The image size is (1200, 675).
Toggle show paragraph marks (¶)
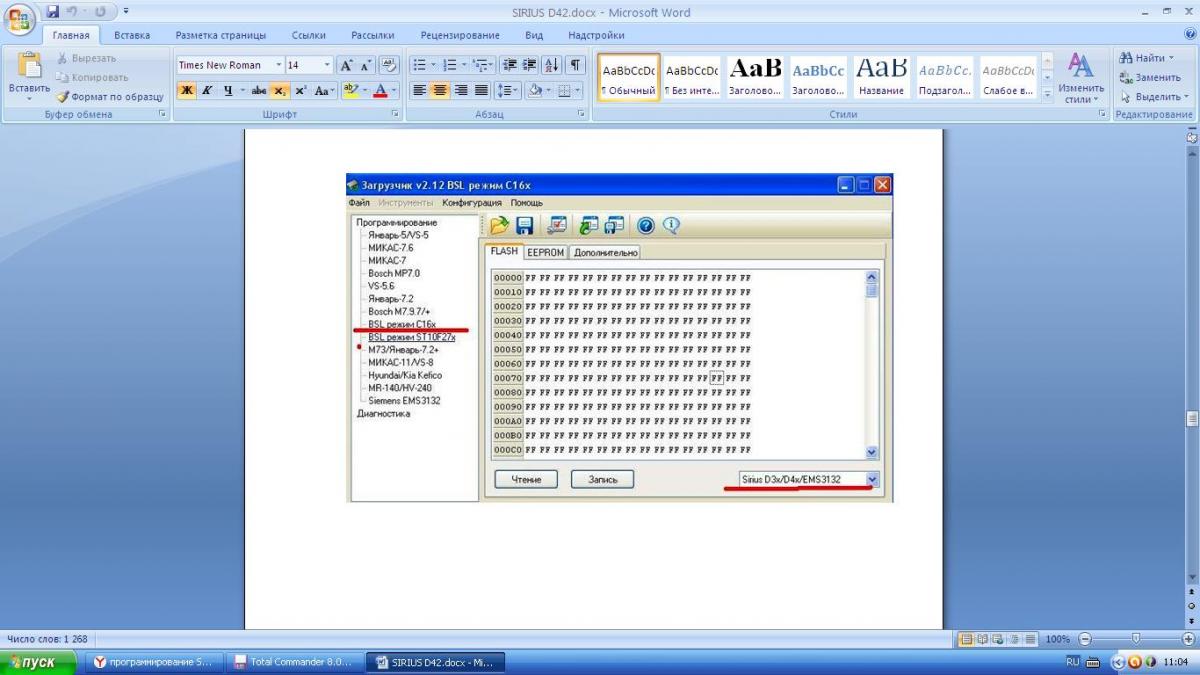point(575,65)
